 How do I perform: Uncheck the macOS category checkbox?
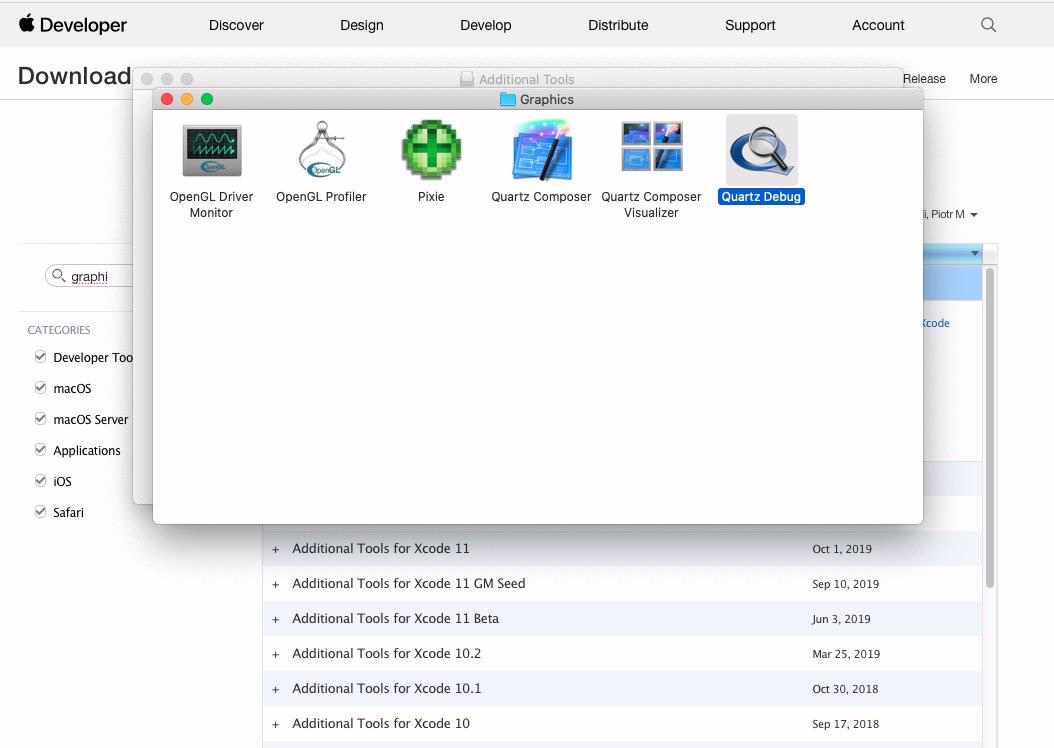41,388
